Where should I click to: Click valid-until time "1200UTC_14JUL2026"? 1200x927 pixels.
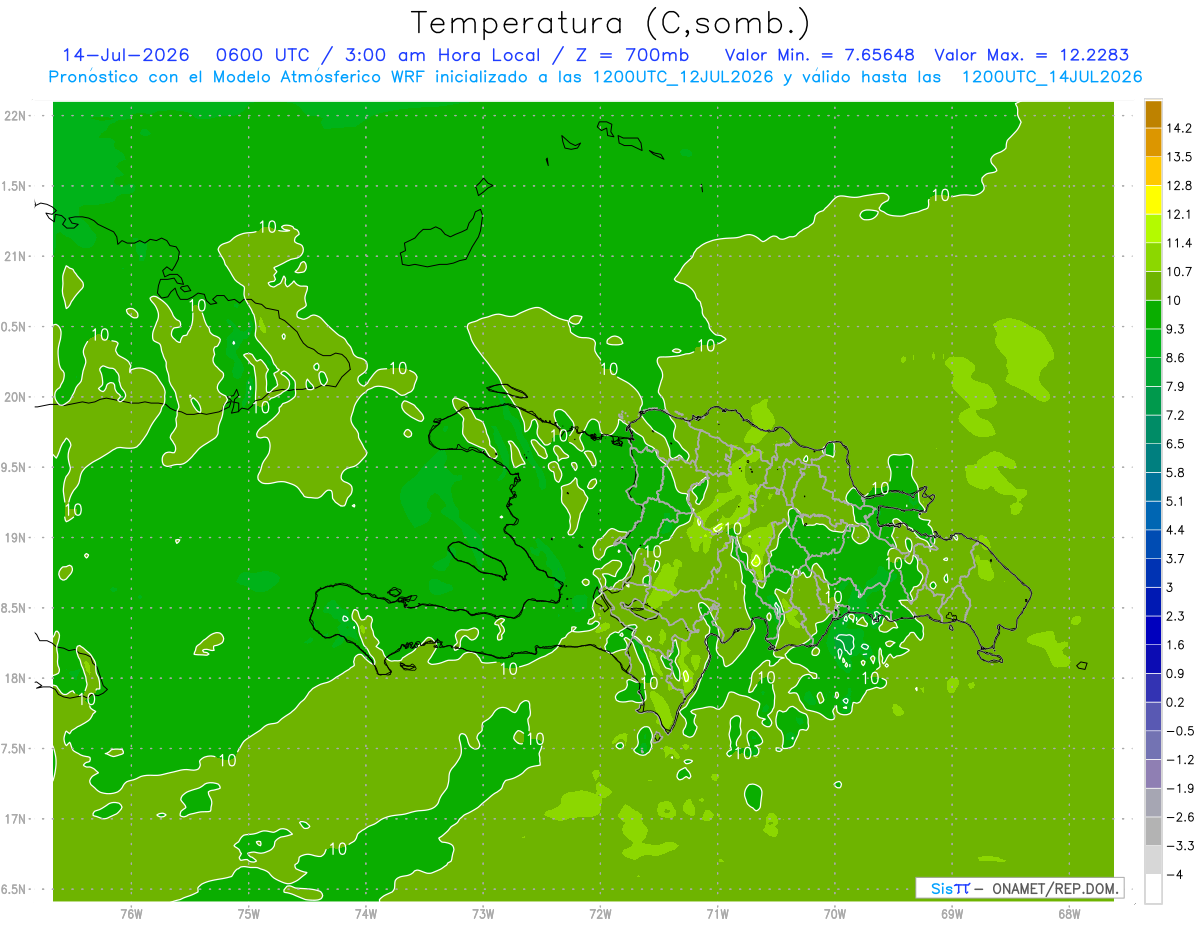click(x=1052, y=77)
